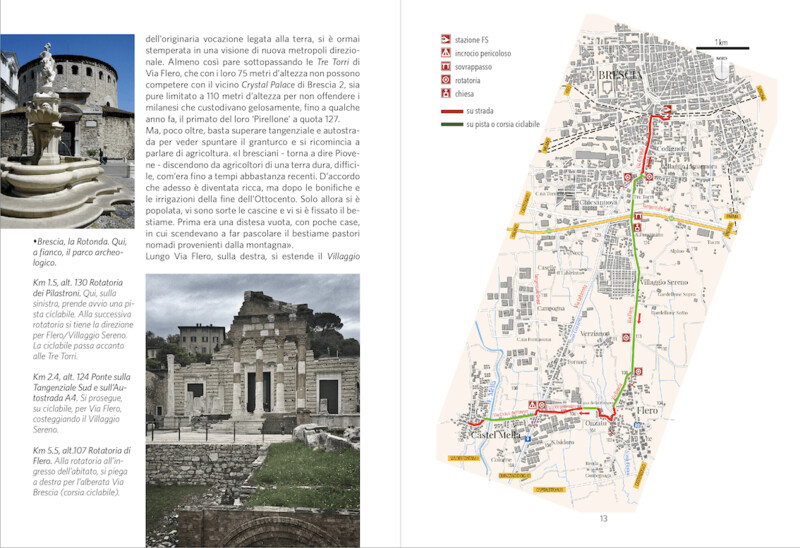Click the Fornaci label on the map
Screen dimensions: 800x548
tap(577, 362)
